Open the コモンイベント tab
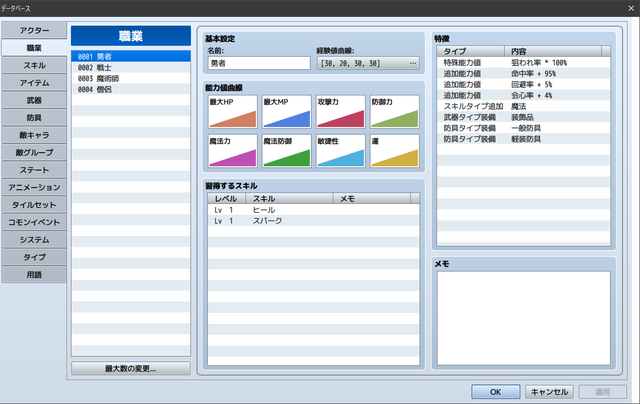 (34, 222)
